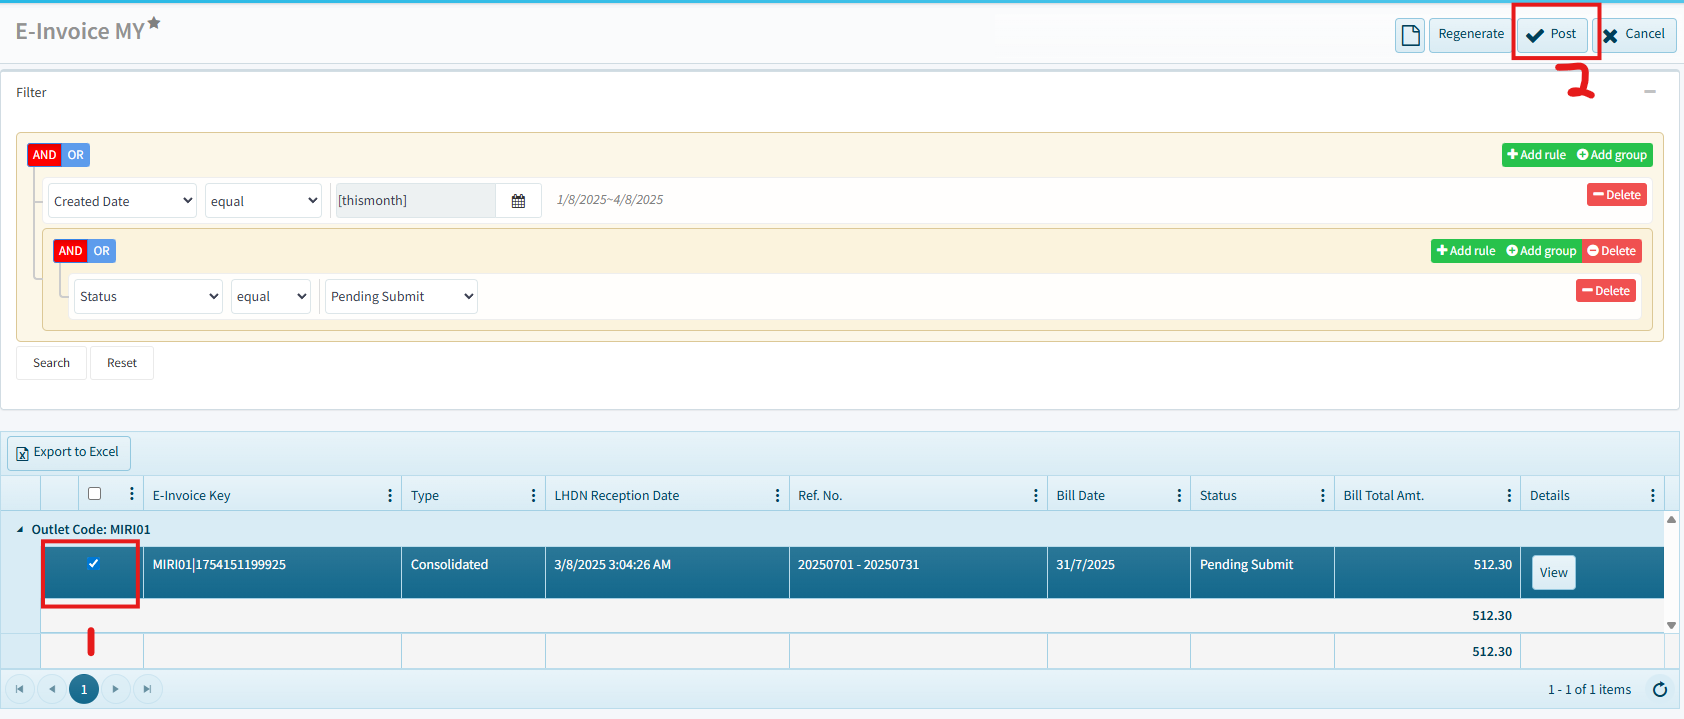
Task: Open the calendar date picker icon
Action: pyautogui.click(x=518, y=201)
